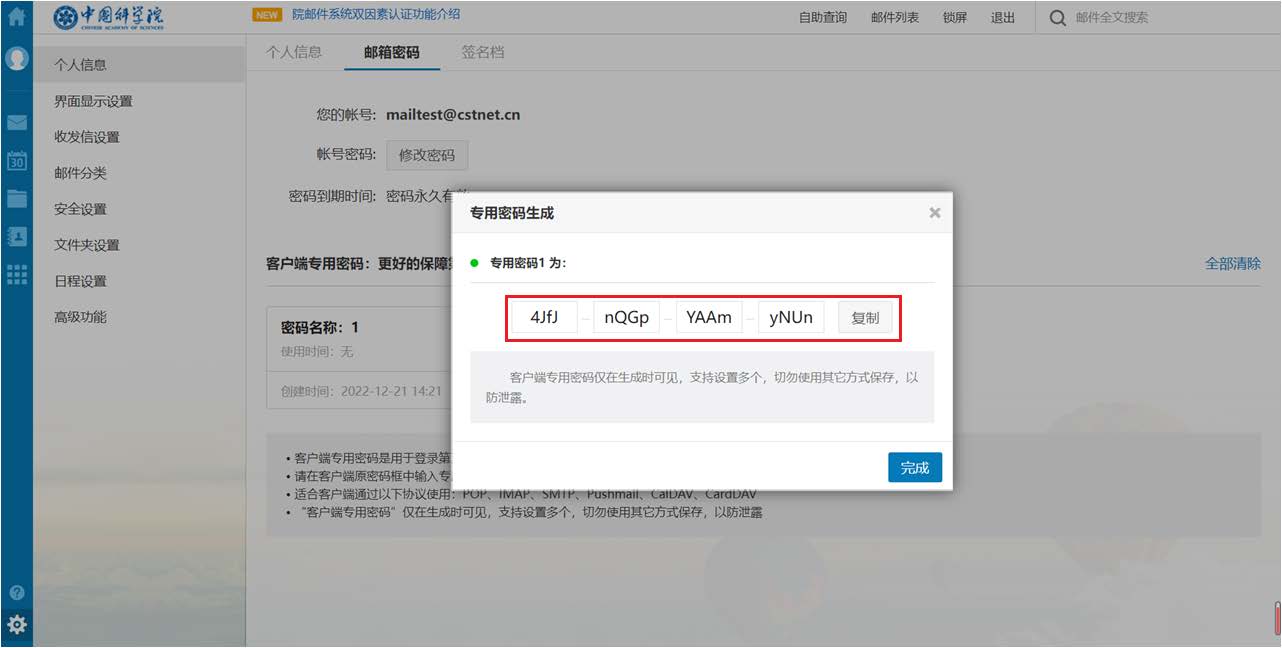Click the 复制 button to copy password
Image resolution: width=1282 pixels, height=648 pixels.
tap(865, 318)
